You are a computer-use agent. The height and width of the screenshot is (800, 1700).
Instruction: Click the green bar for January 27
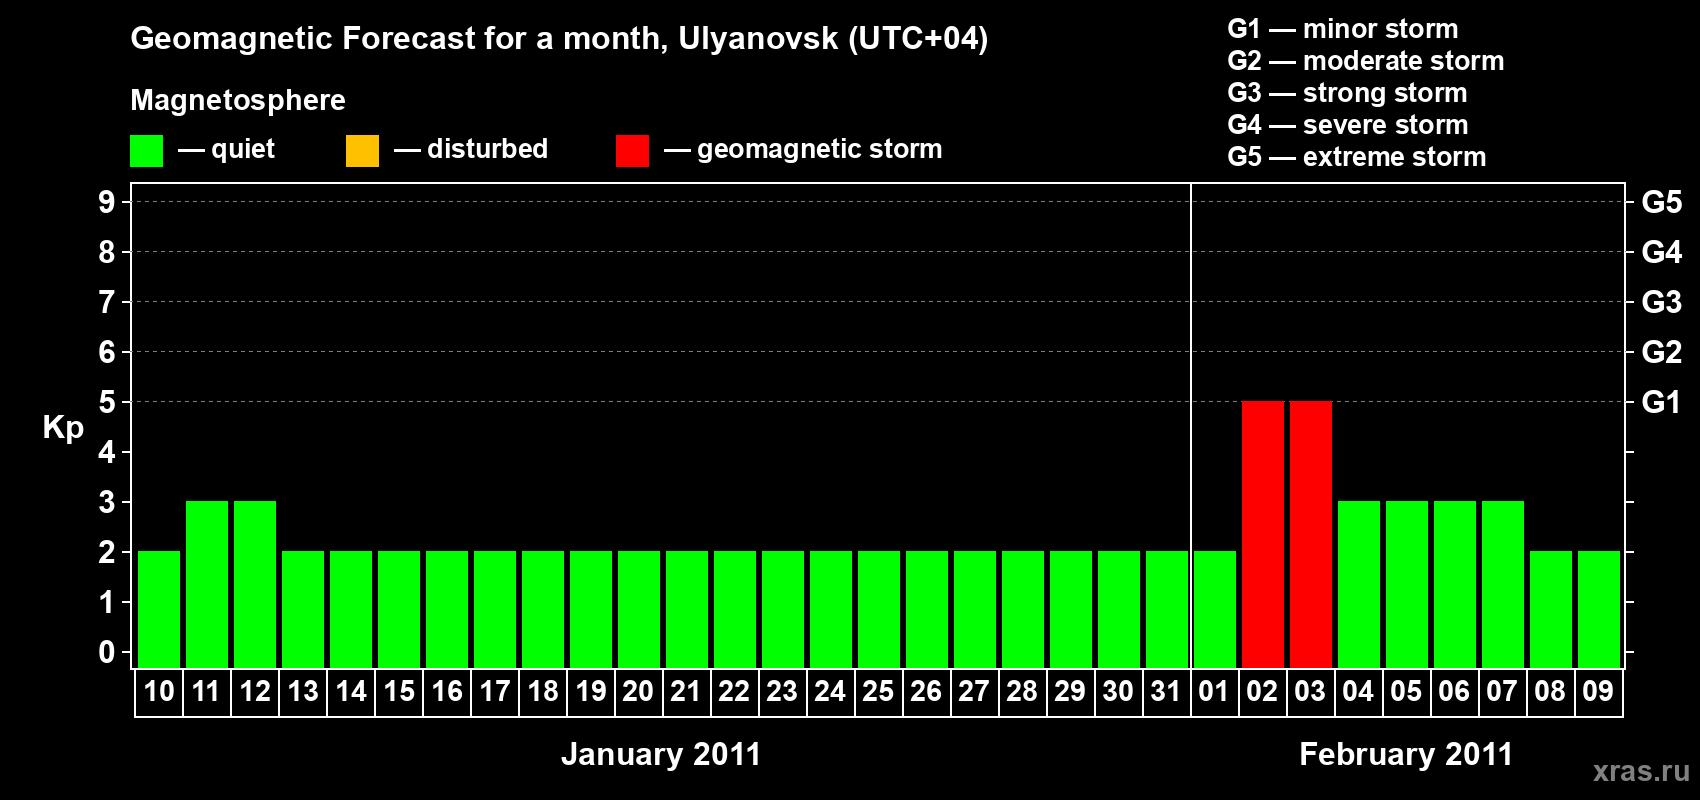975,609
